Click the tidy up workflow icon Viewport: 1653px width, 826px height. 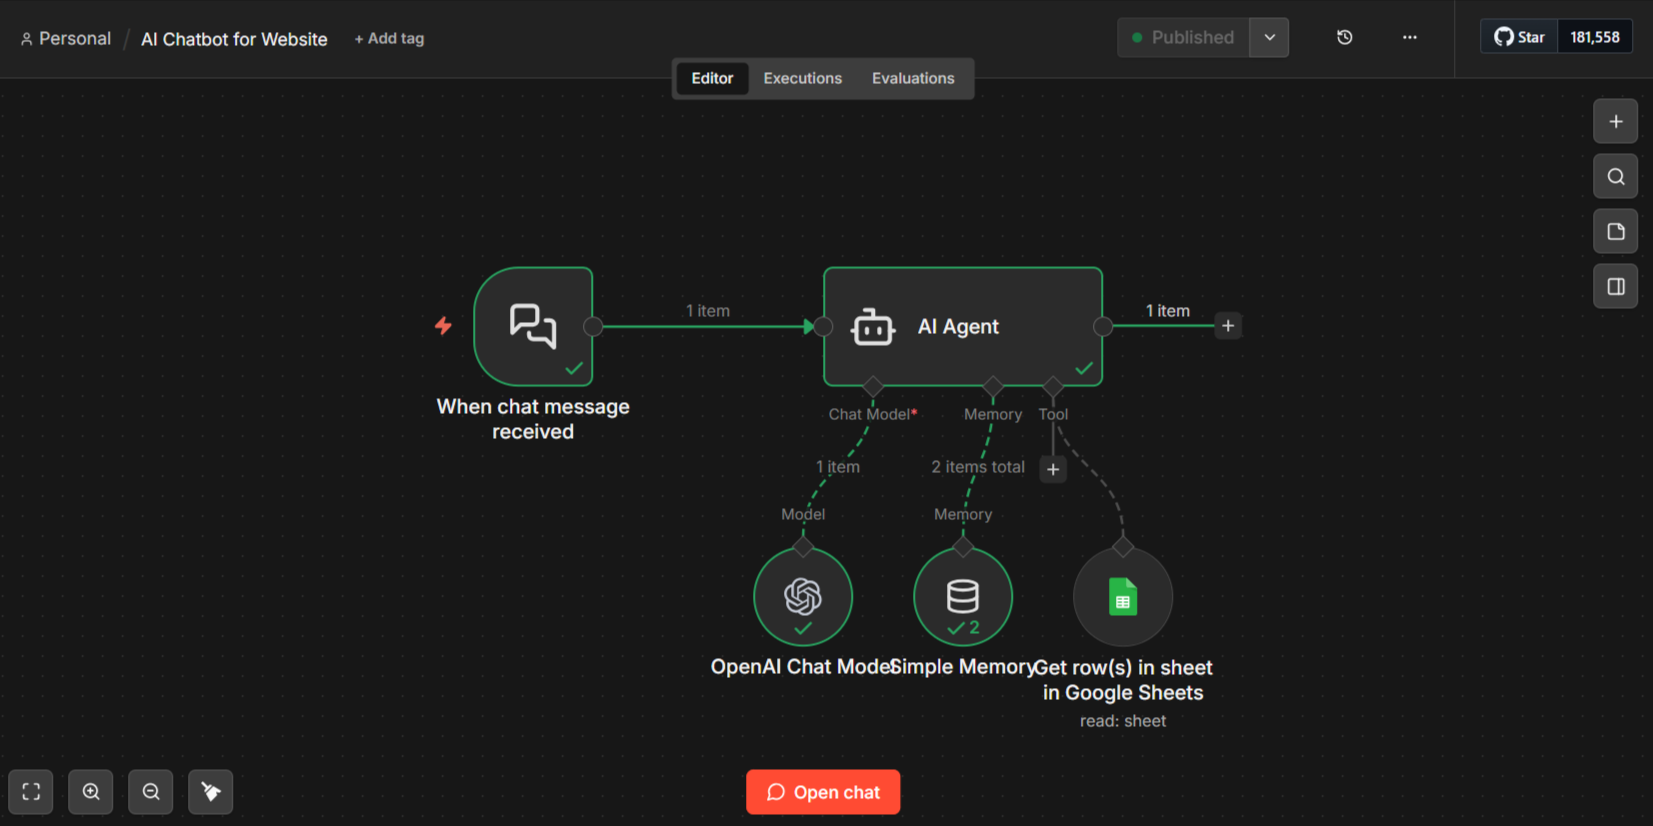coord(211,792)
